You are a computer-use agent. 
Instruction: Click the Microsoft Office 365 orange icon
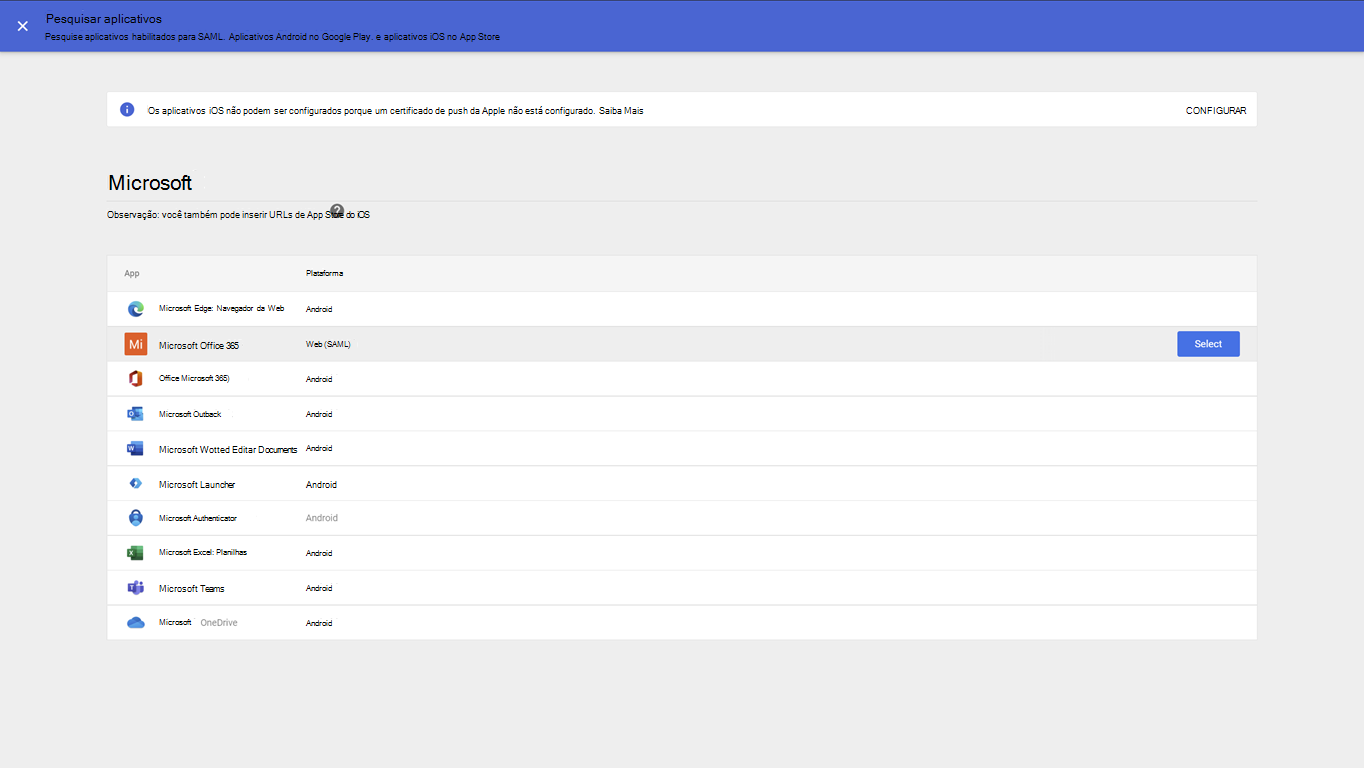pyautogui.click(x=136, y=344)
